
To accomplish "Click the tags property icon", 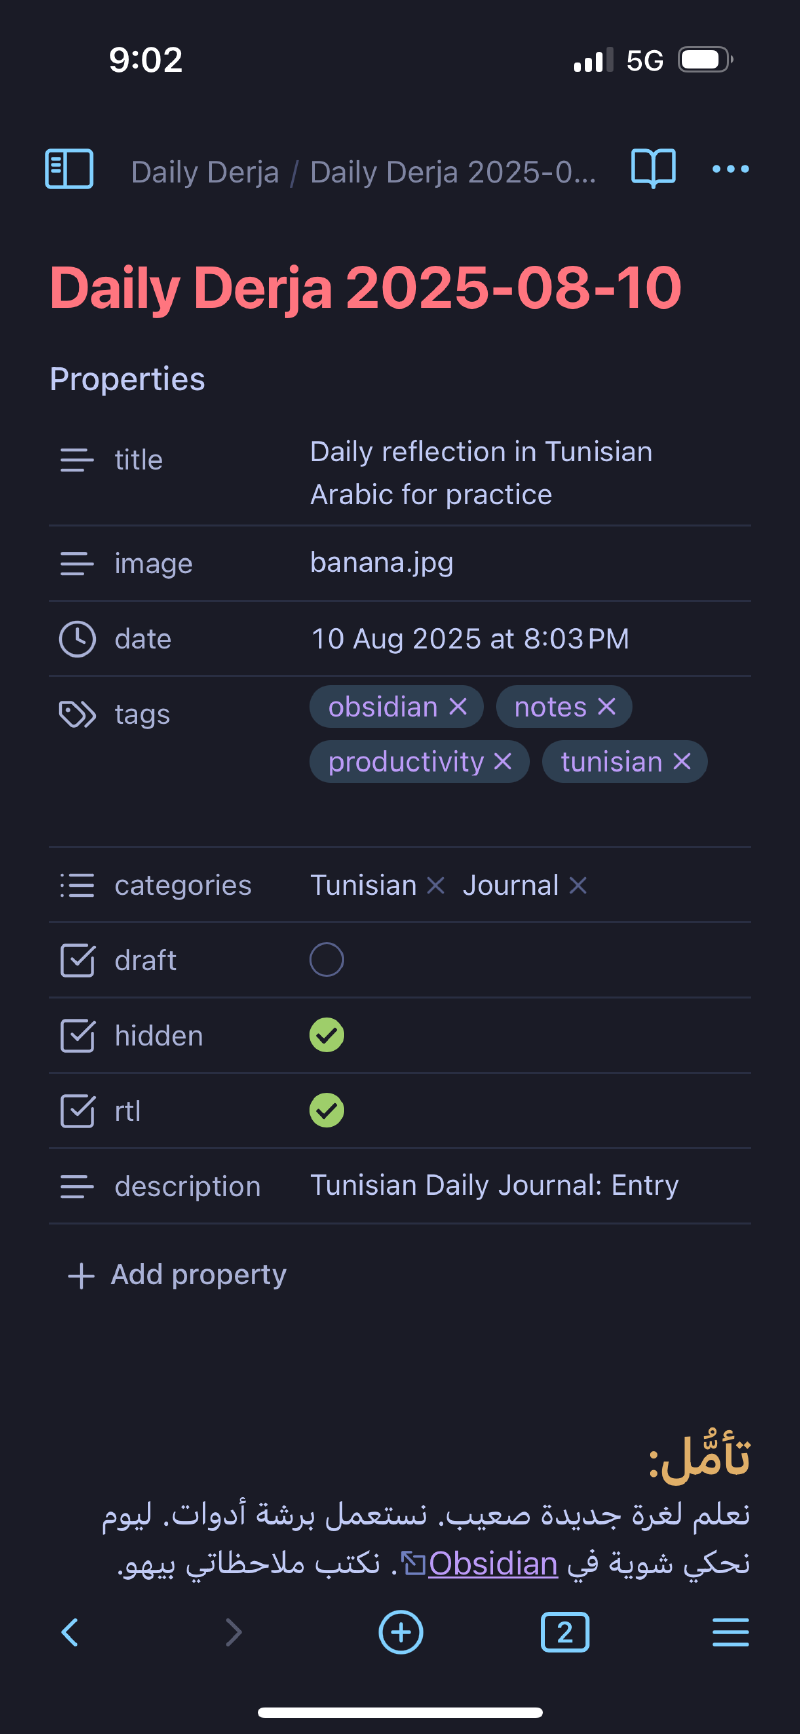I will coord(77,714).
